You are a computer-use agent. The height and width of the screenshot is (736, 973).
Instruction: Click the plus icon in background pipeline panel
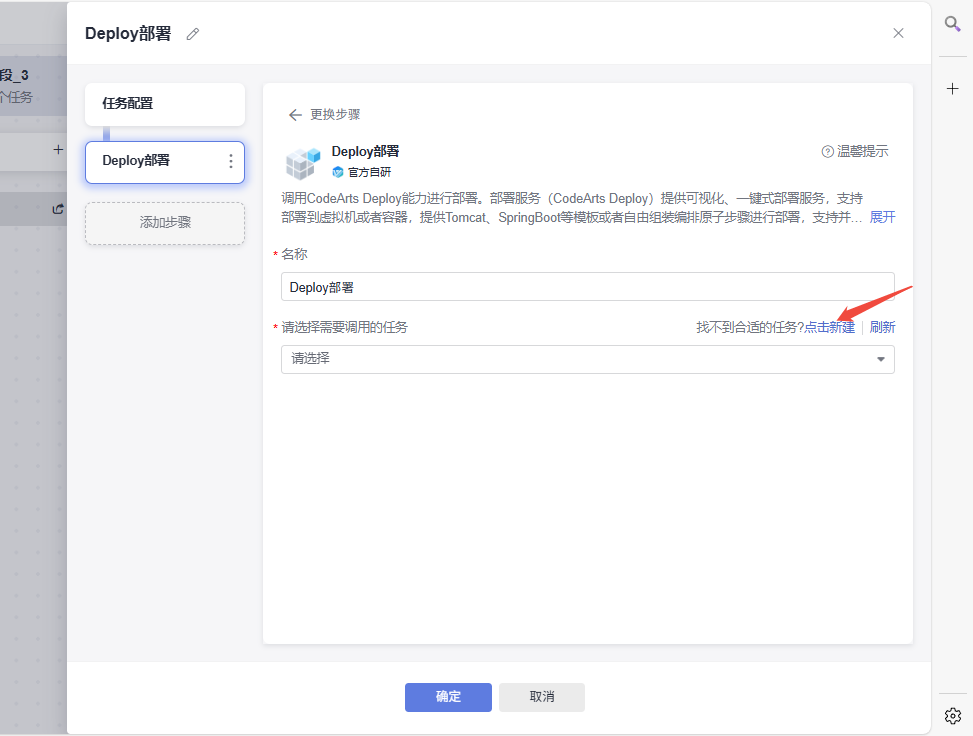(x=58, y=150)
